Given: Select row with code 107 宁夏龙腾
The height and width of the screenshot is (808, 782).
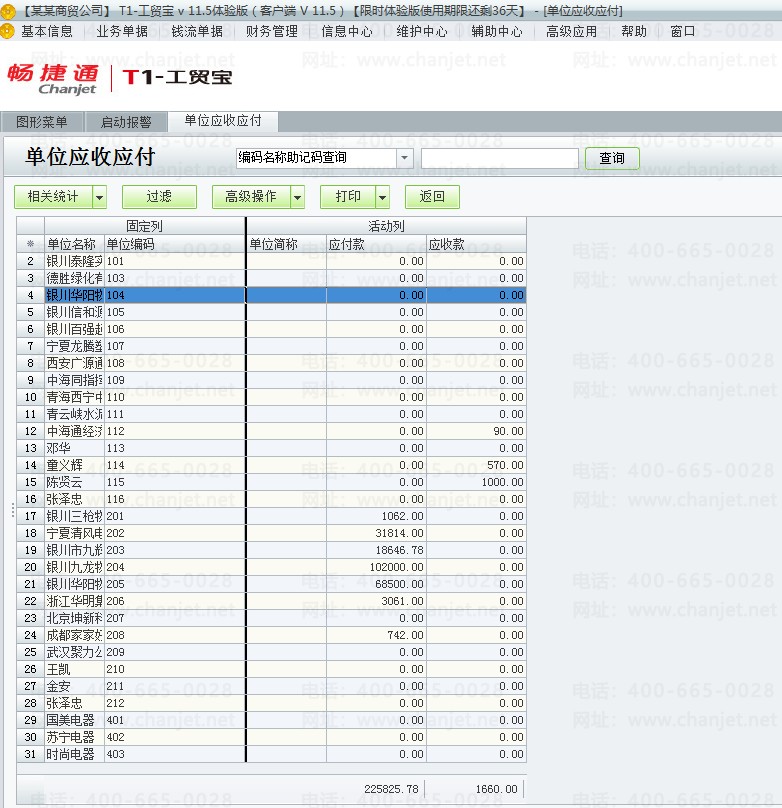Looking at the screenshot, I should (271, 346).
